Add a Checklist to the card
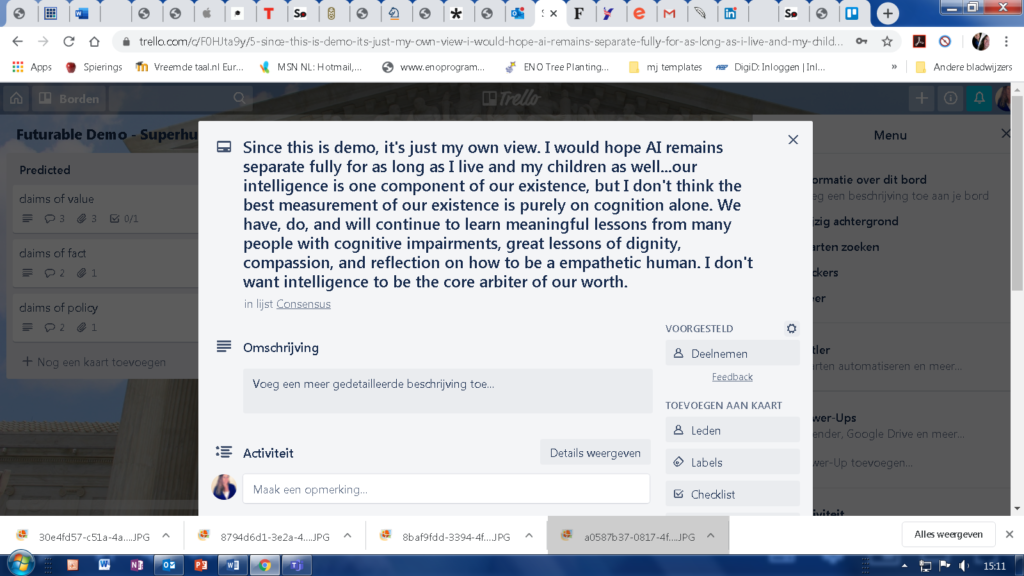1024x576 pixels. tap(732, 494)
